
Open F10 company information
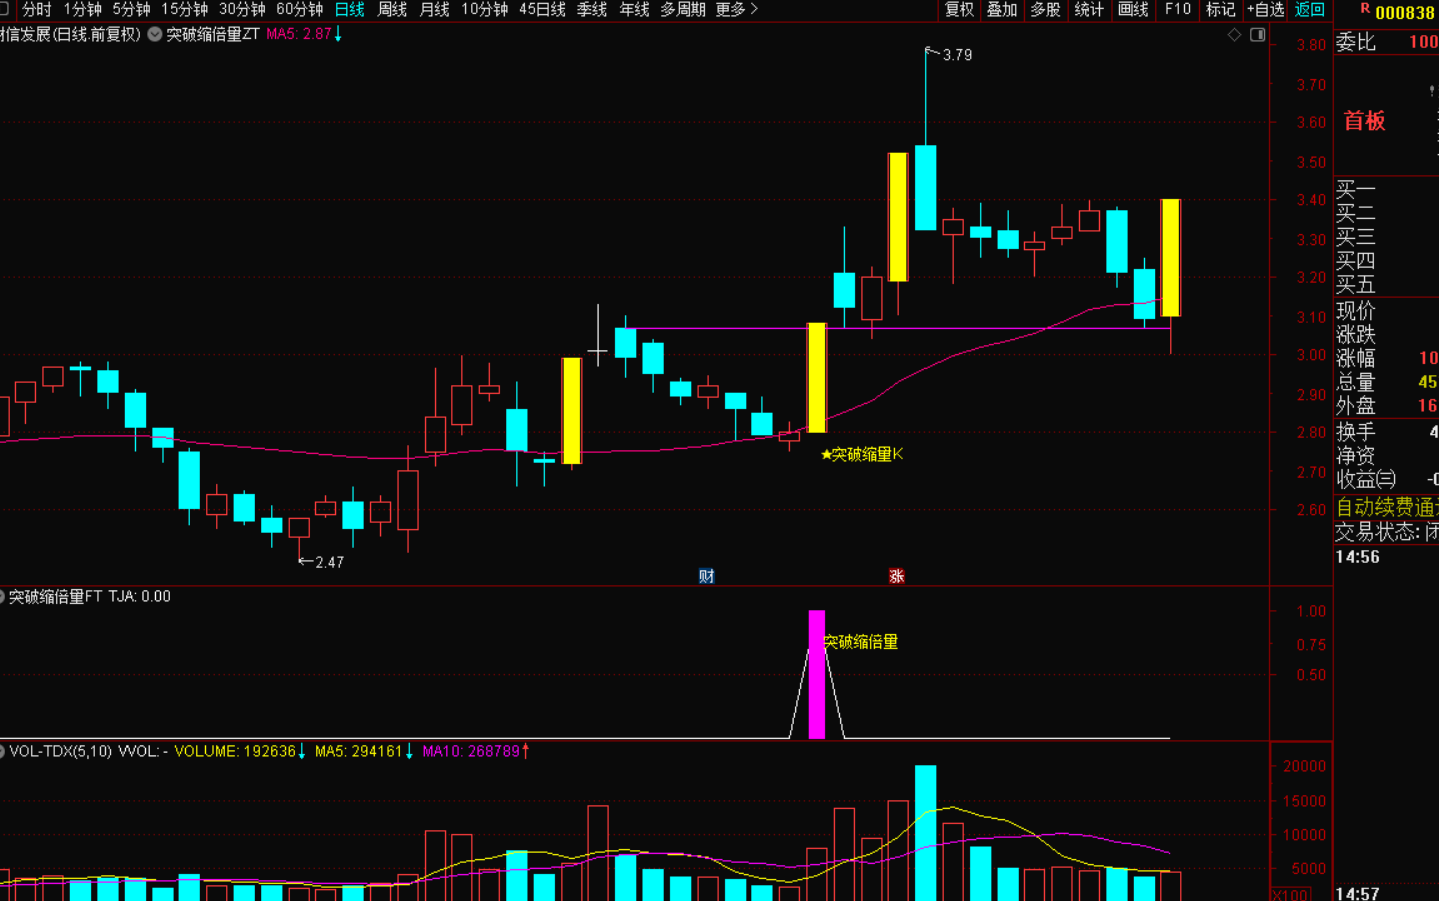click(x=1178, y=10)
